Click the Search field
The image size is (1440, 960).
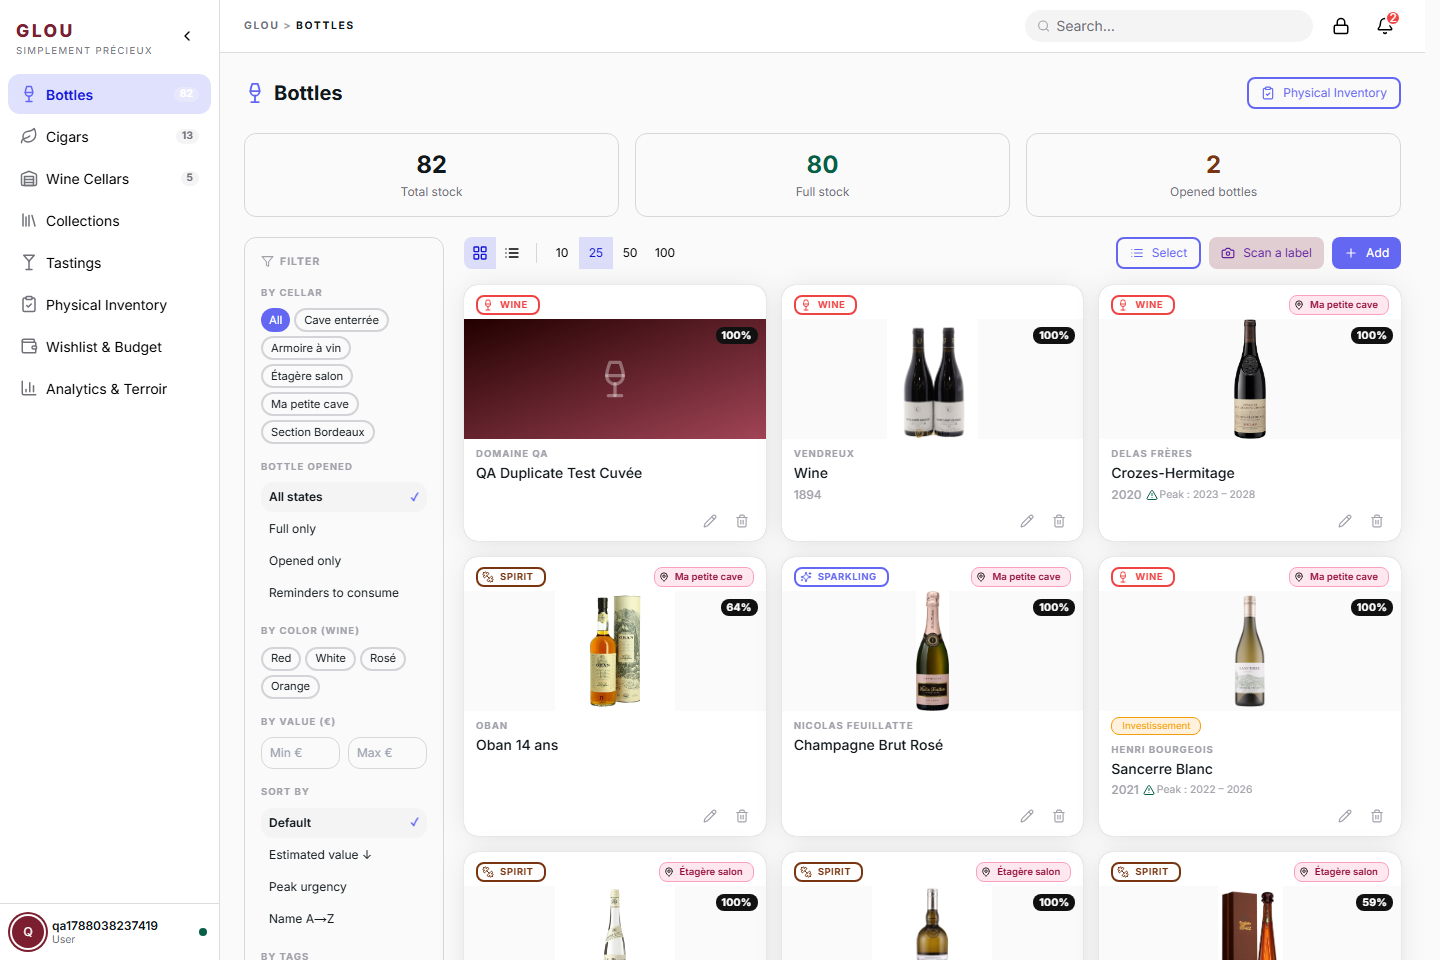[x=1169, y=26]
